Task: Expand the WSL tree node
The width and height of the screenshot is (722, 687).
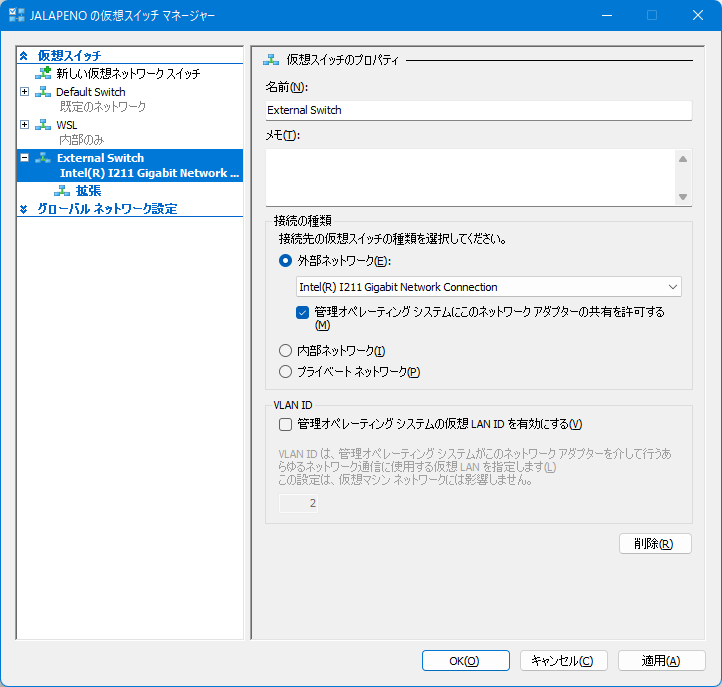Action: 25,125
